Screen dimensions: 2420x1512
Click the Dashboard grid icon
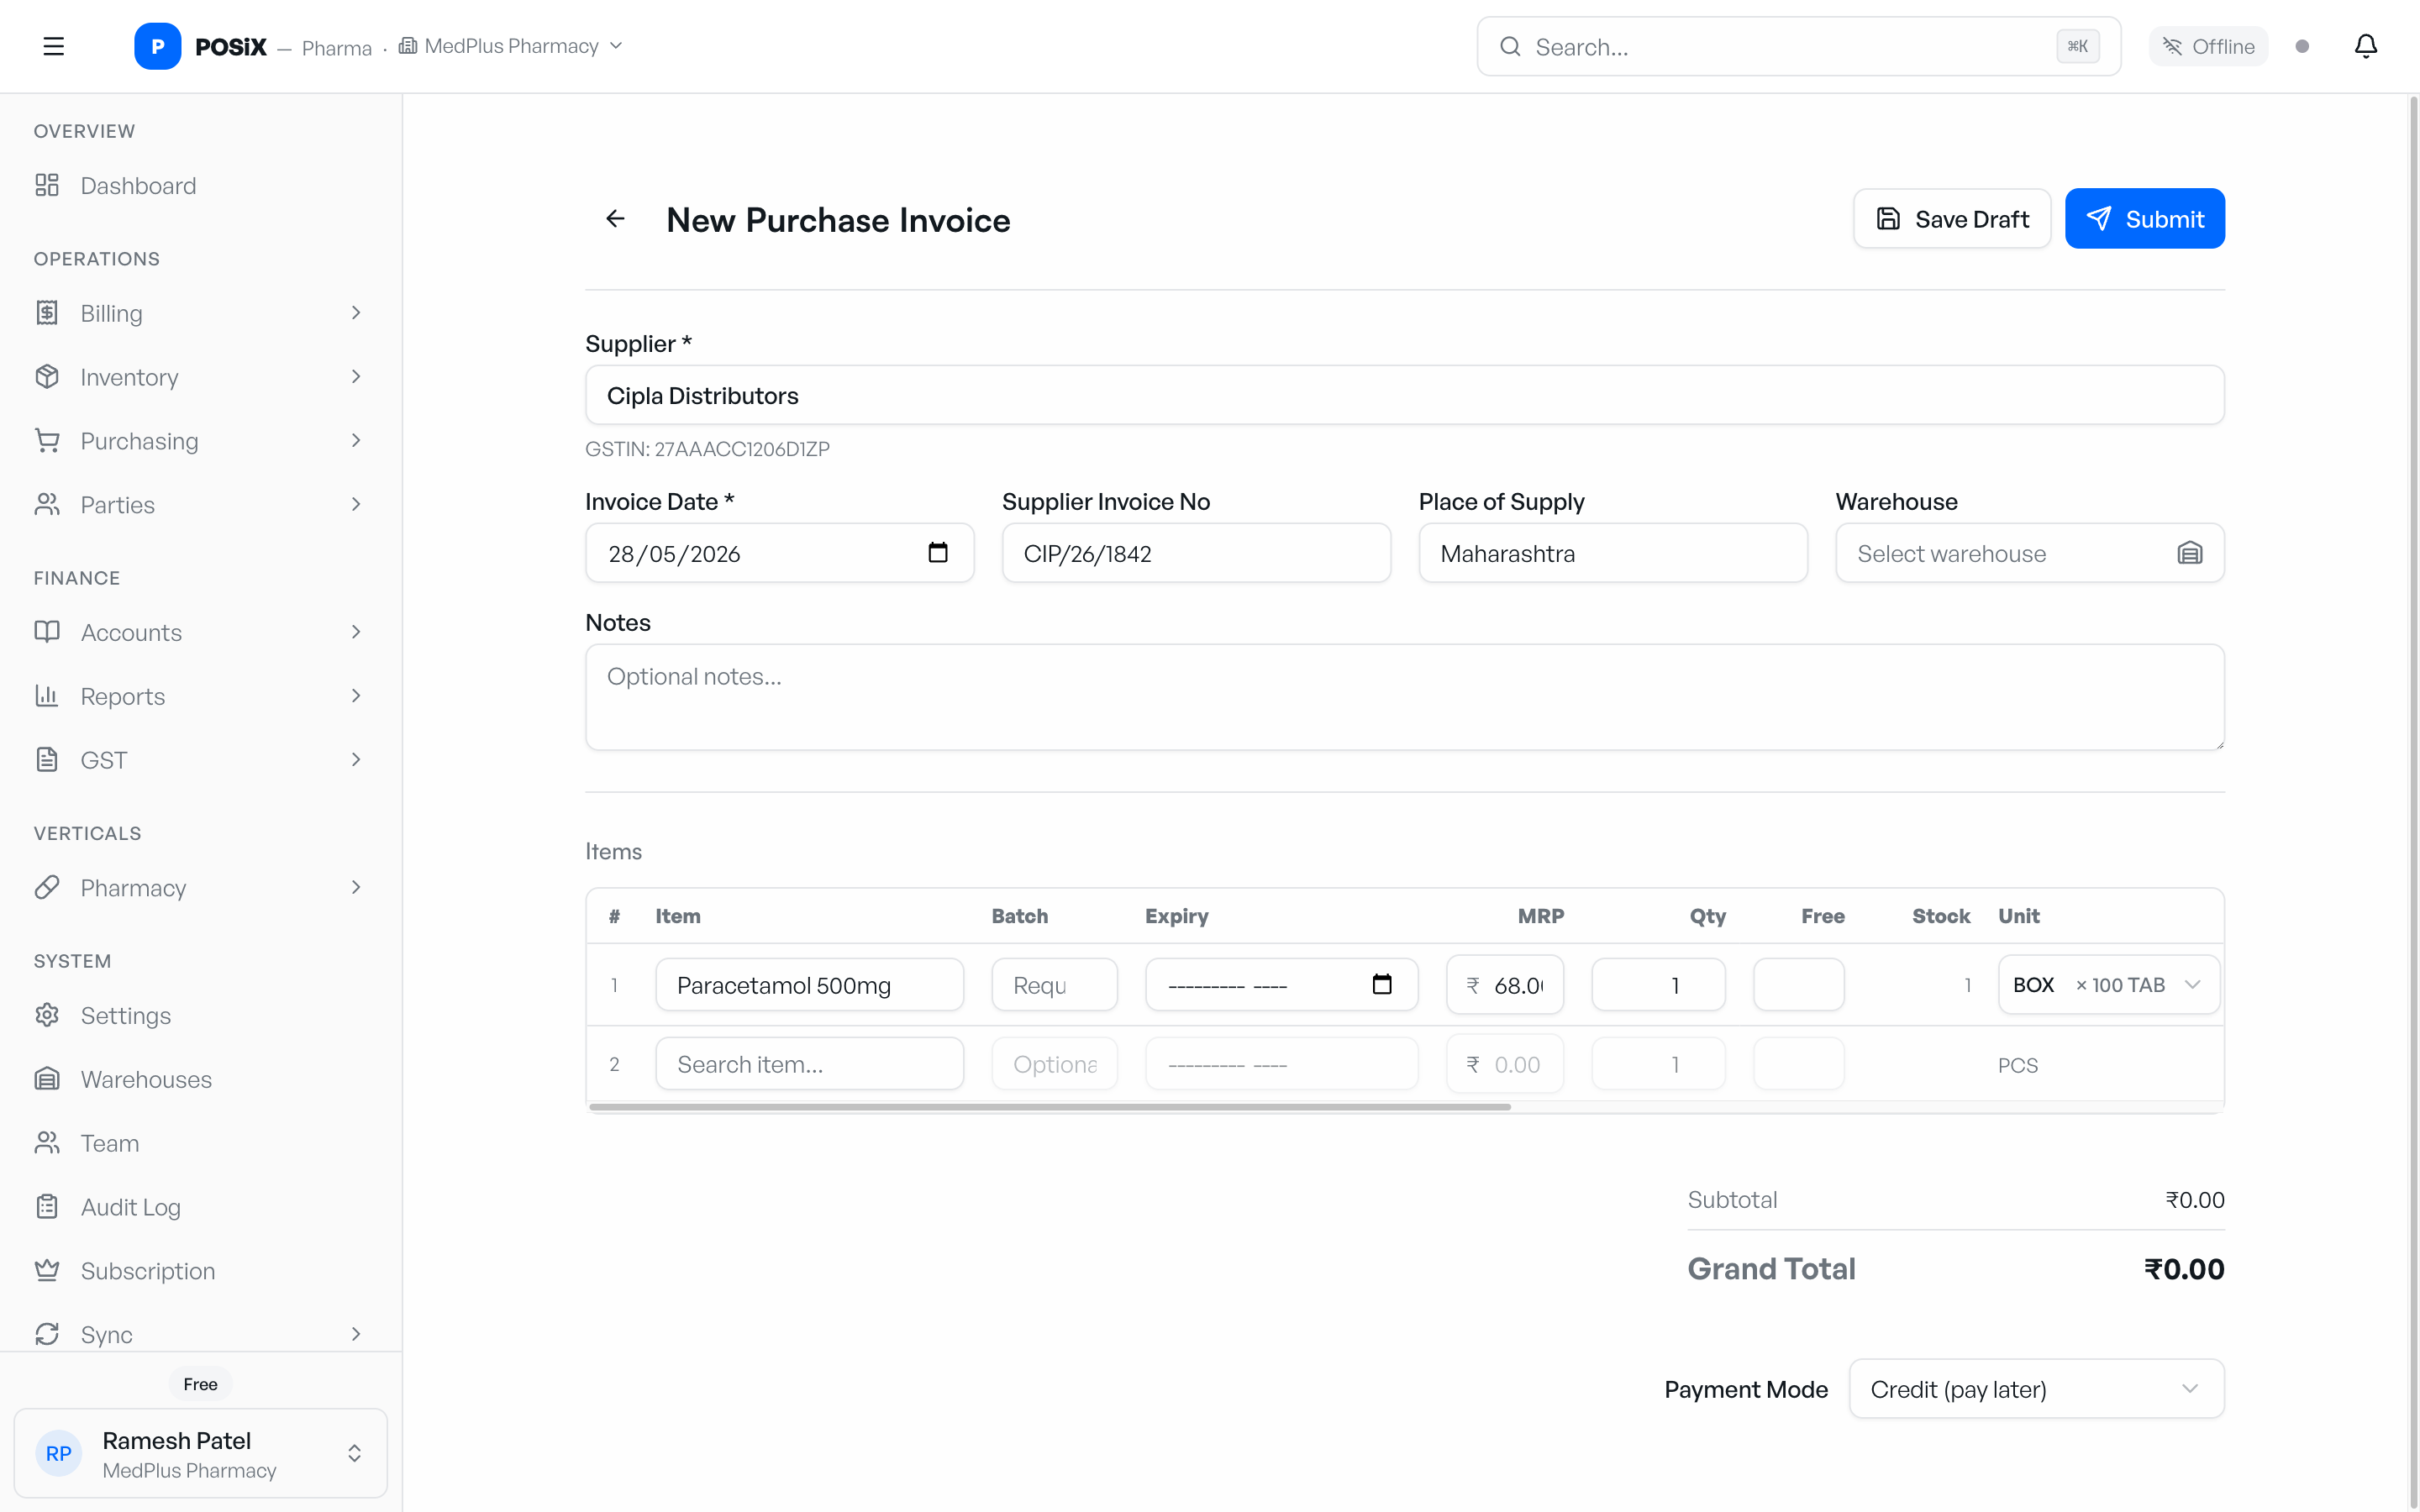pos(47,185)
